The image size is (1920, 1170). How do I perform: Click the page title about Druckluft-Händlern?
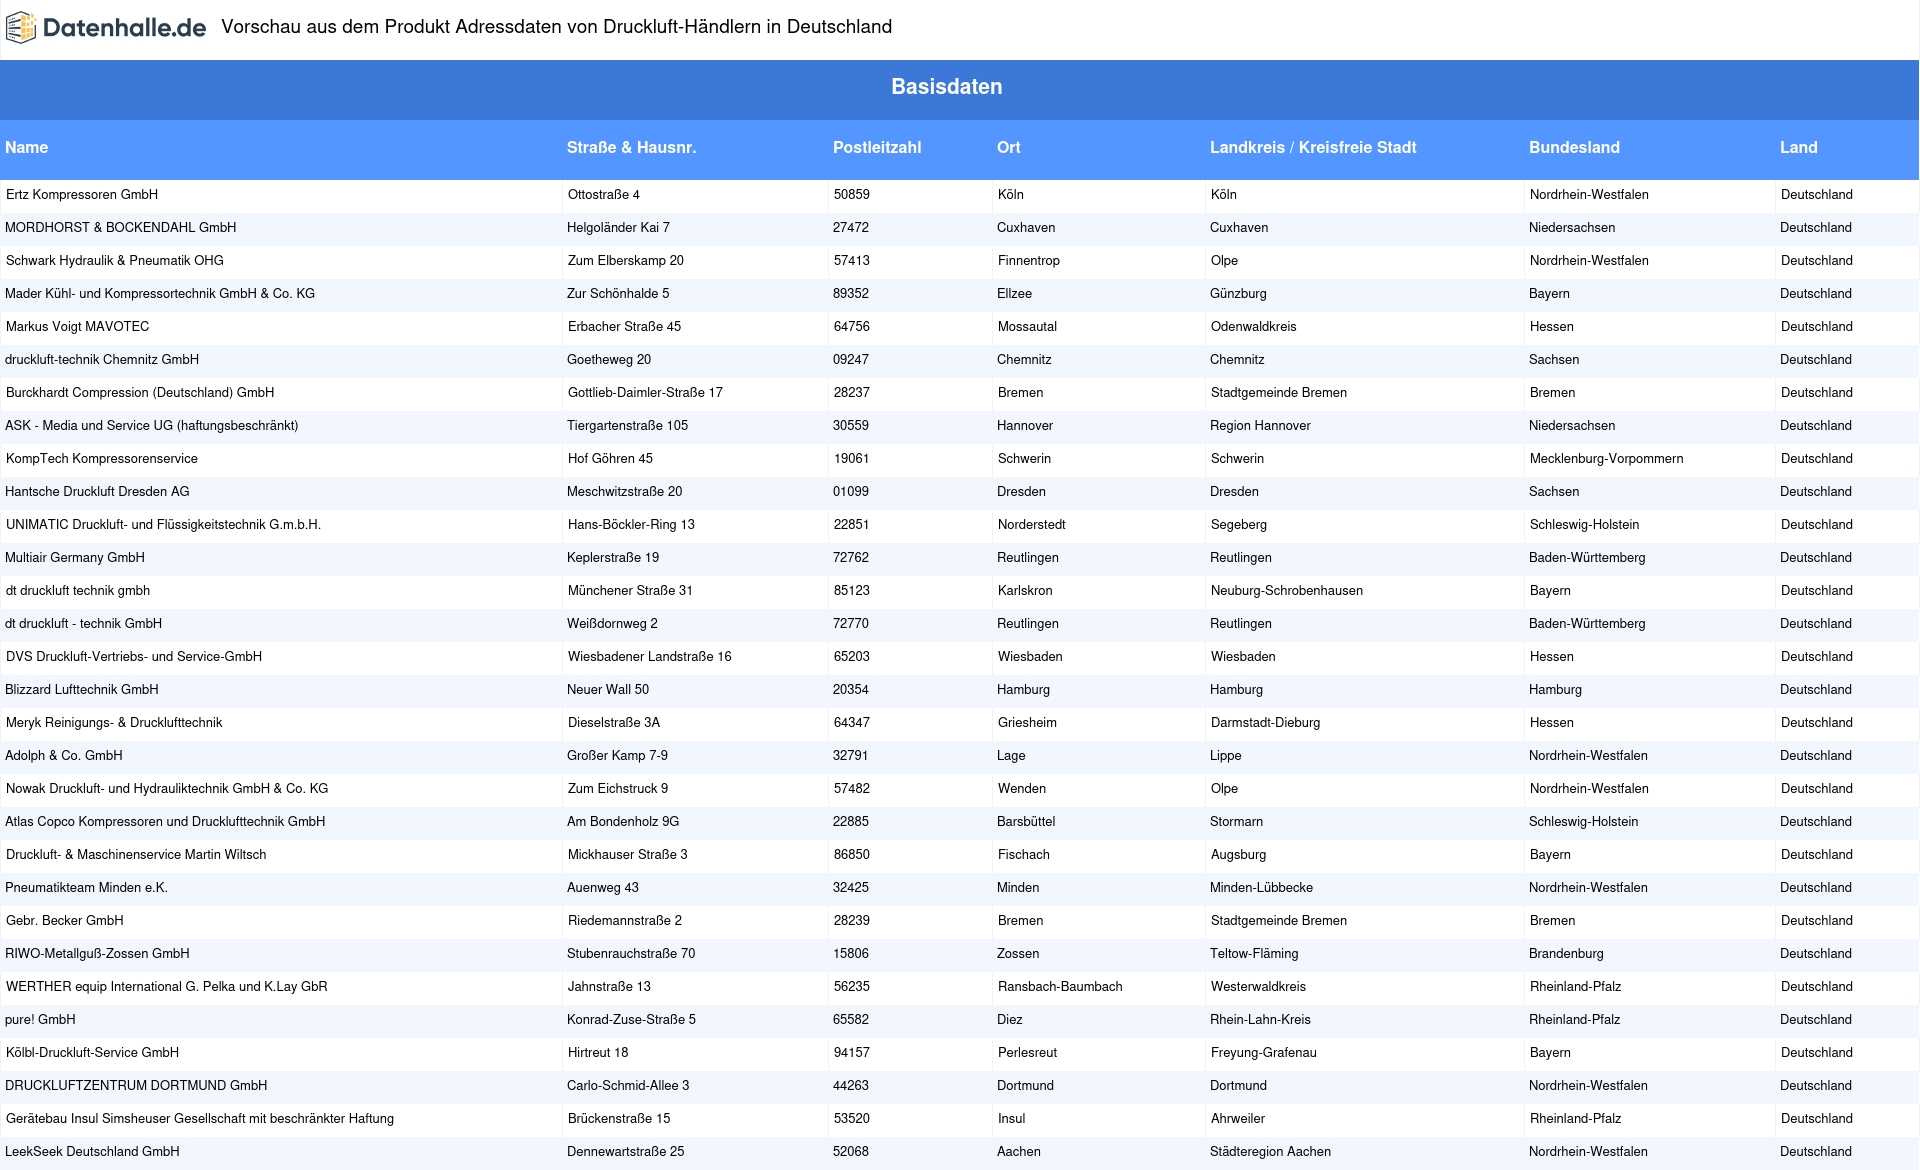[556, 27]
